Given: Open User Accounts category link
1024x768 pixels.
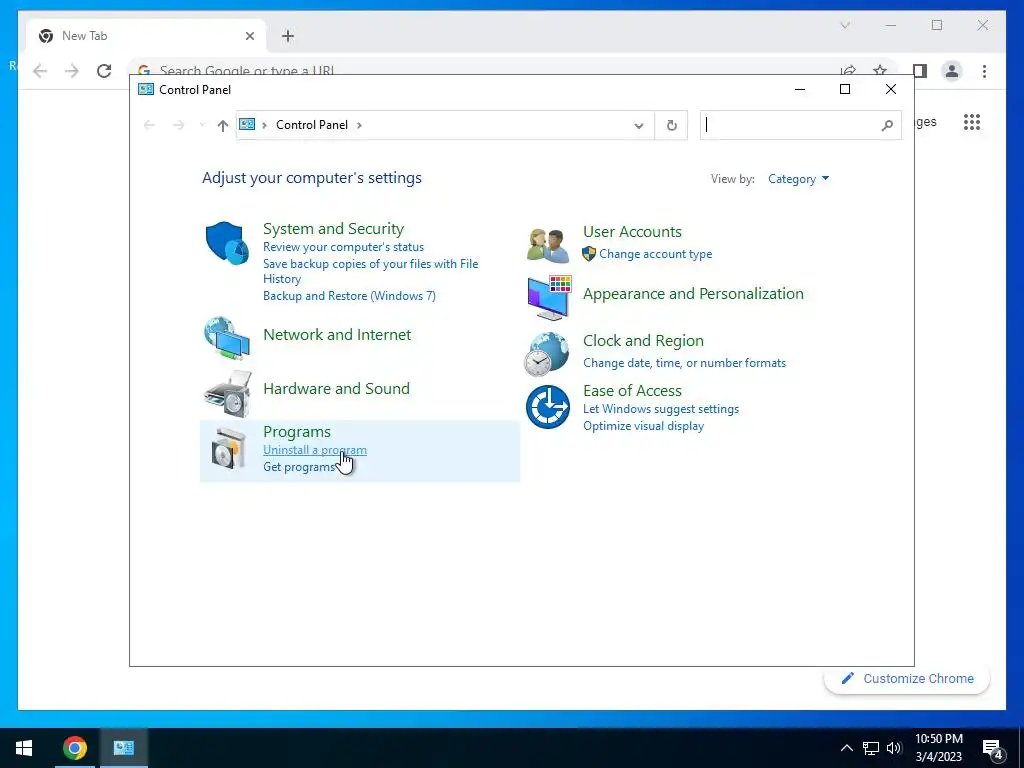Looking at the screenshot, I should [632, 232].
